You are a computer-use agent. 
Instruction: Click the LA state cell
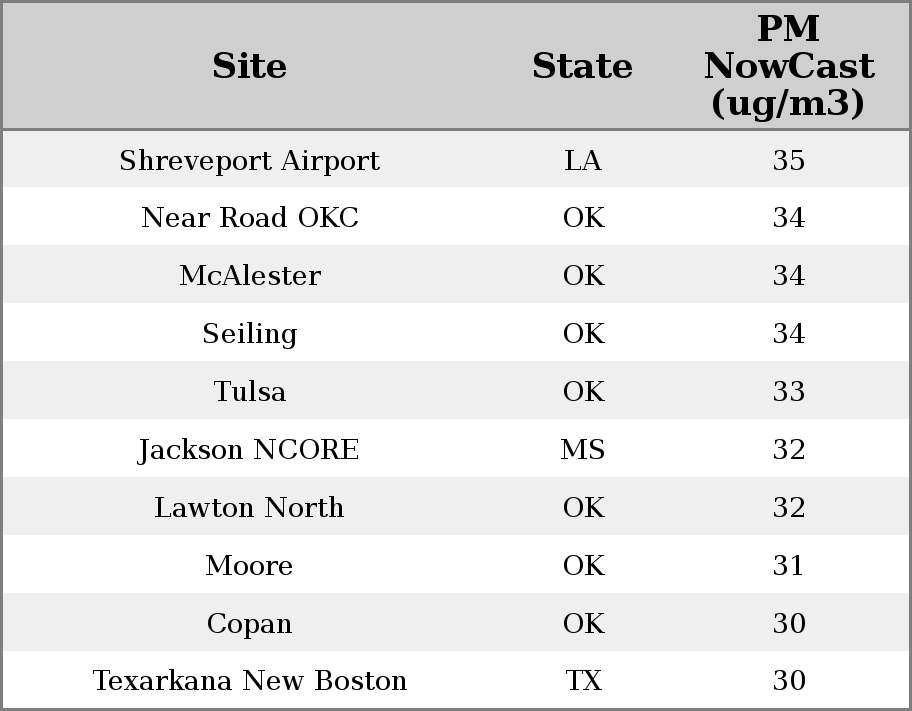click(x=582, y=160)
